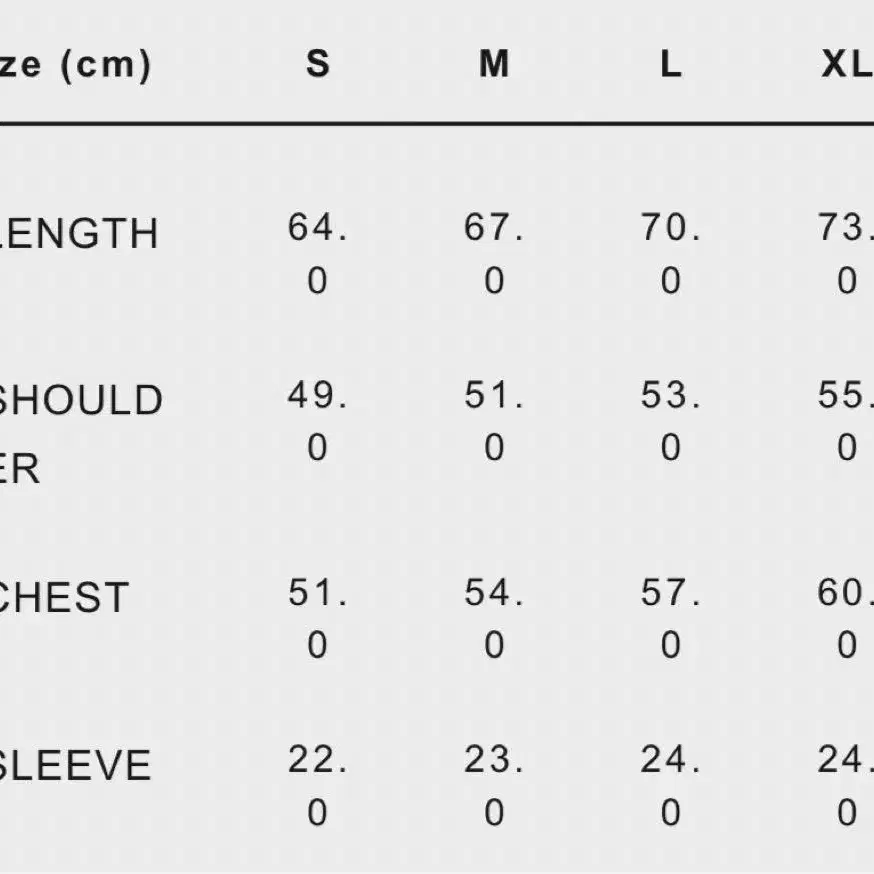The image size is (874, 874).
Task: Click the 22.0 sleeve value for S
Action: (x=317, y=785)
